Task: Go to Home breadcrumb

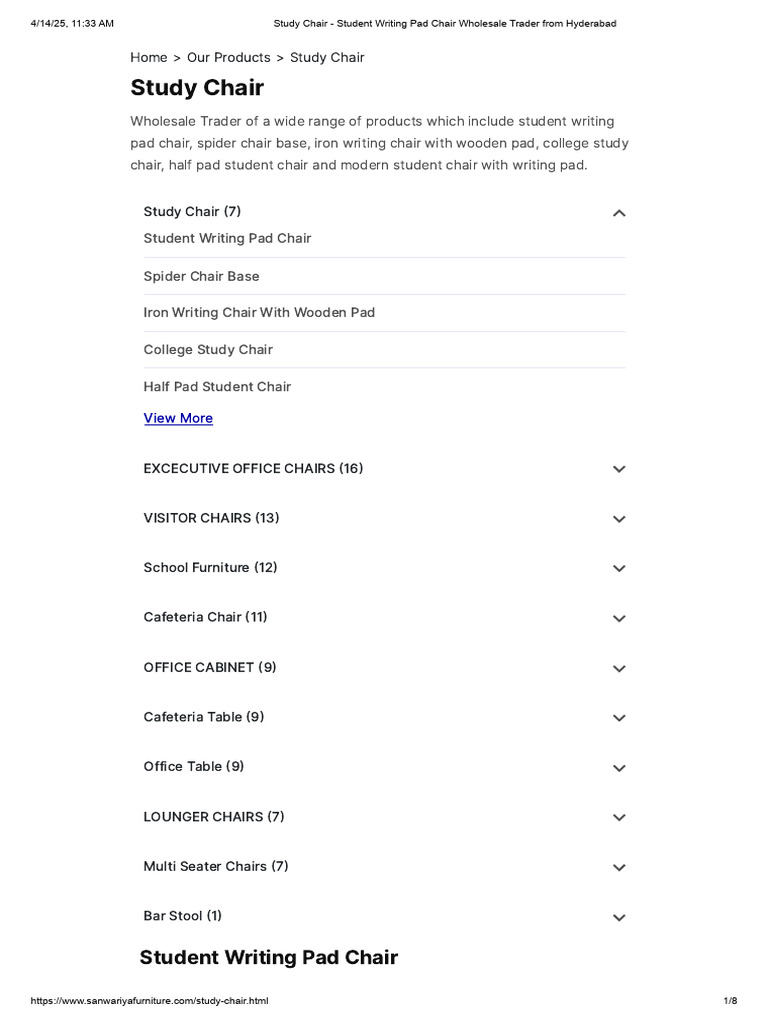Action: (x=149, y=57)
